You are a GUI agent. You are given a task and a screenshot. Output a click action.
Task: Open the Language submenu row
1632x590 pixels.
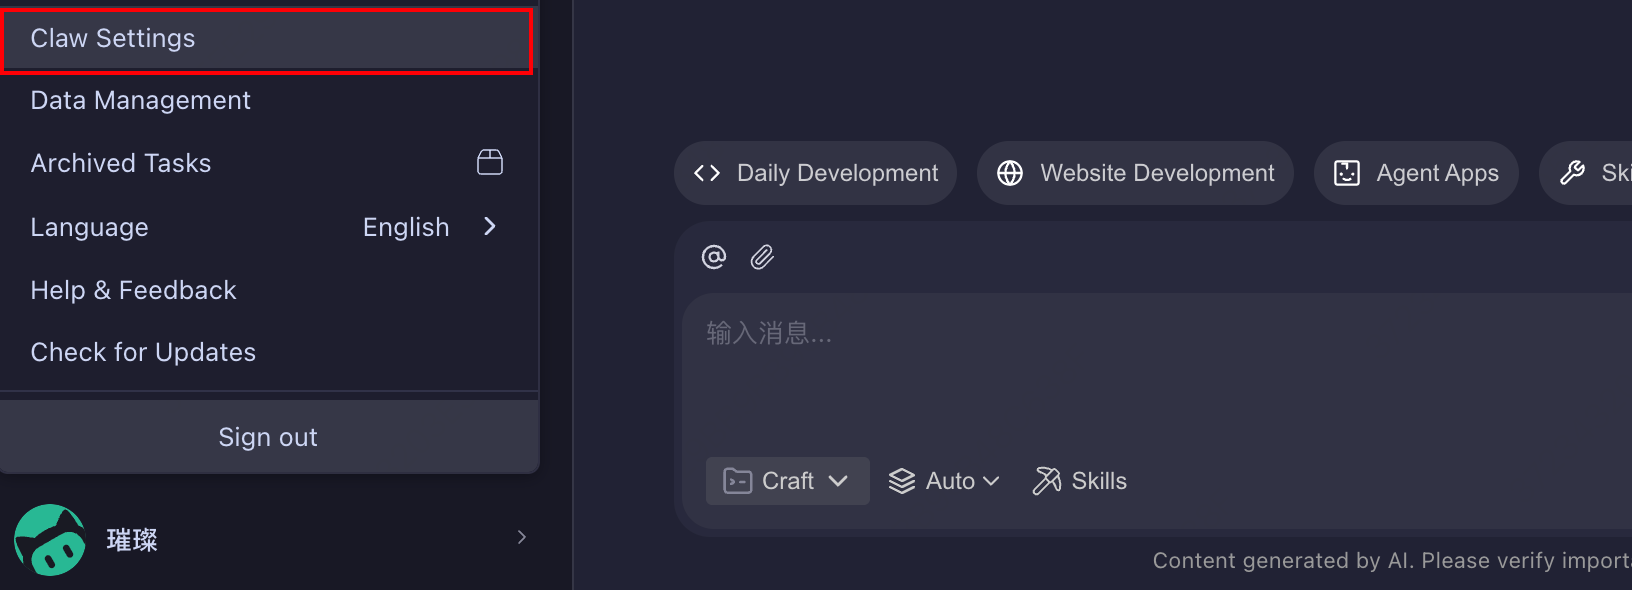[267, 227]
